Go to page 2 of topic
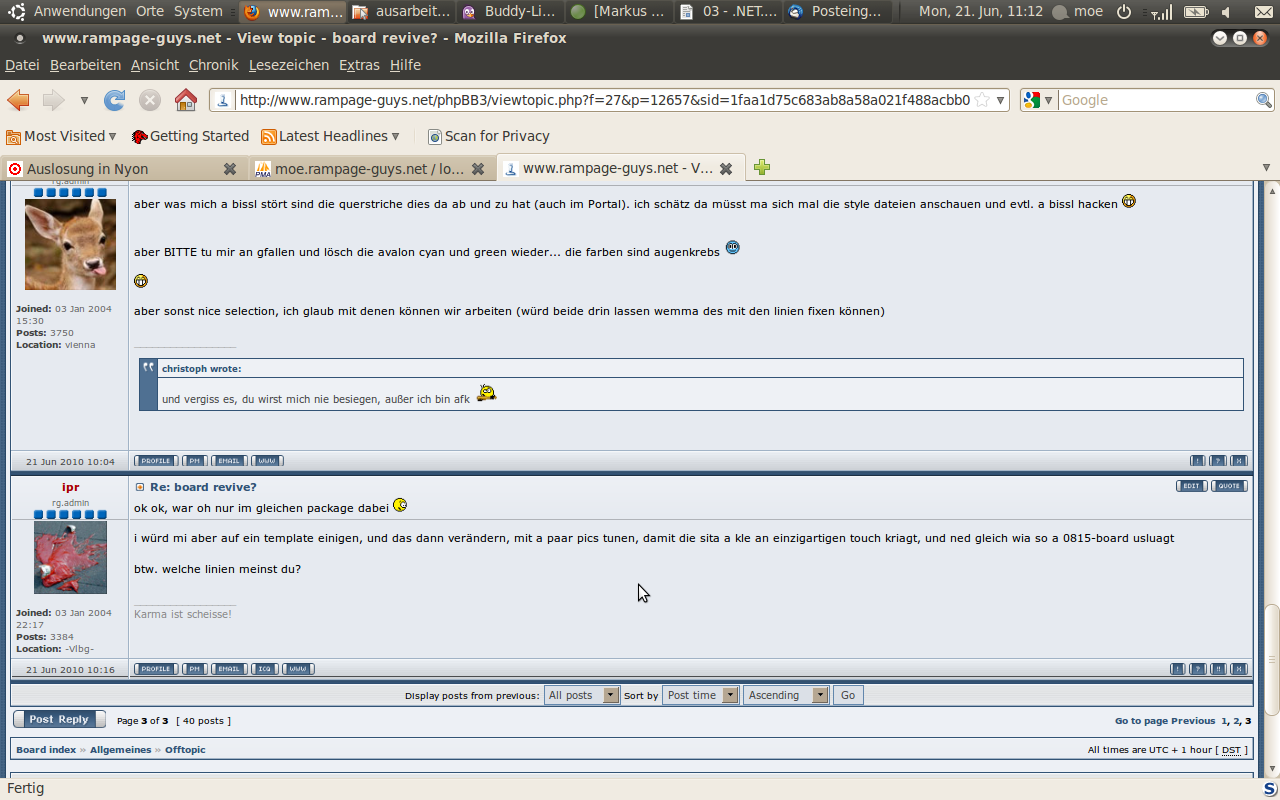1280x800 pixels. 1236,721
